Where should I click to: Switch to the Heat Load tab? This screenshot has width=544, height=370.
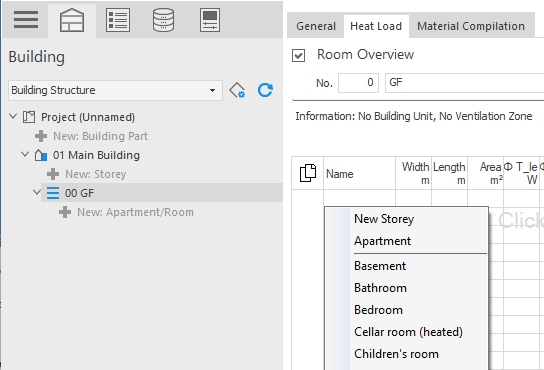point(376,26)
